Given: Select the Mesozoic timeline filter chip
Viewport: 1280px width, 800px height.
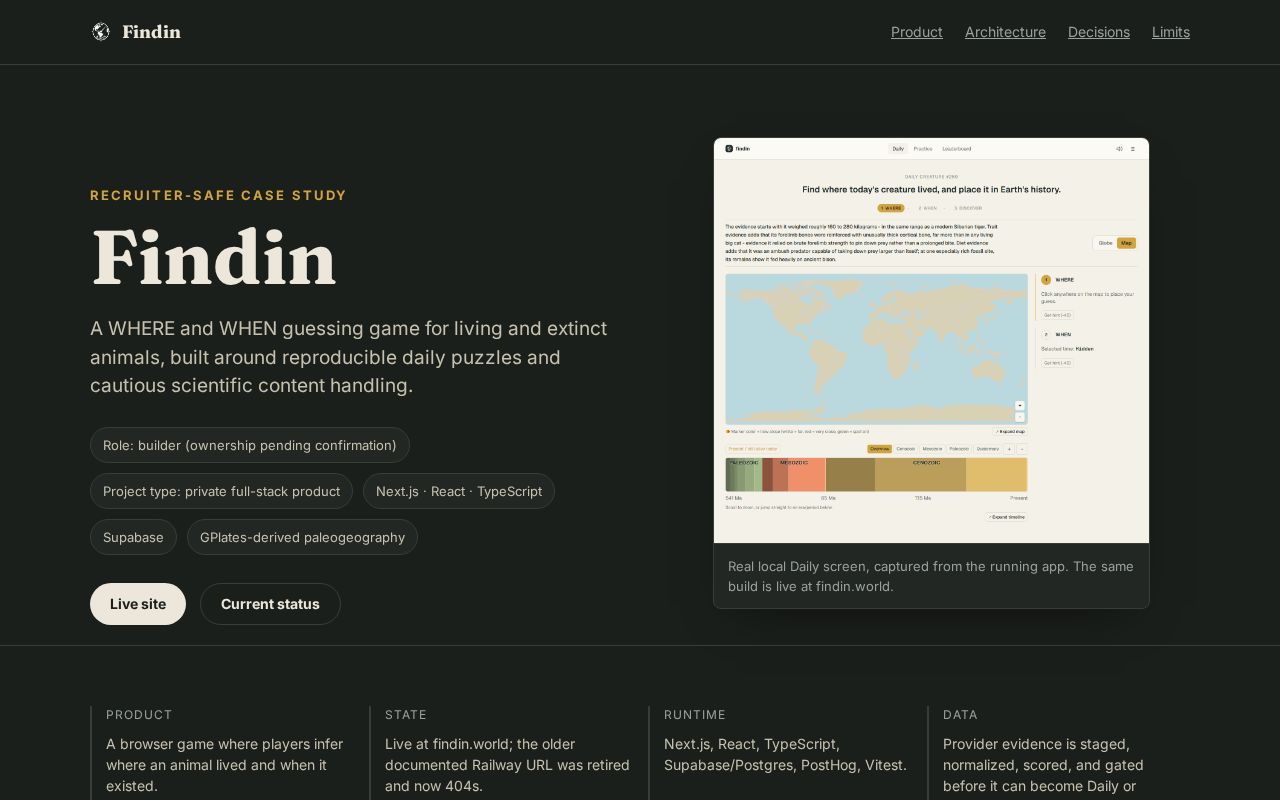Looking at the screenshot, I should pyautogui.click(x=932, y=449).
